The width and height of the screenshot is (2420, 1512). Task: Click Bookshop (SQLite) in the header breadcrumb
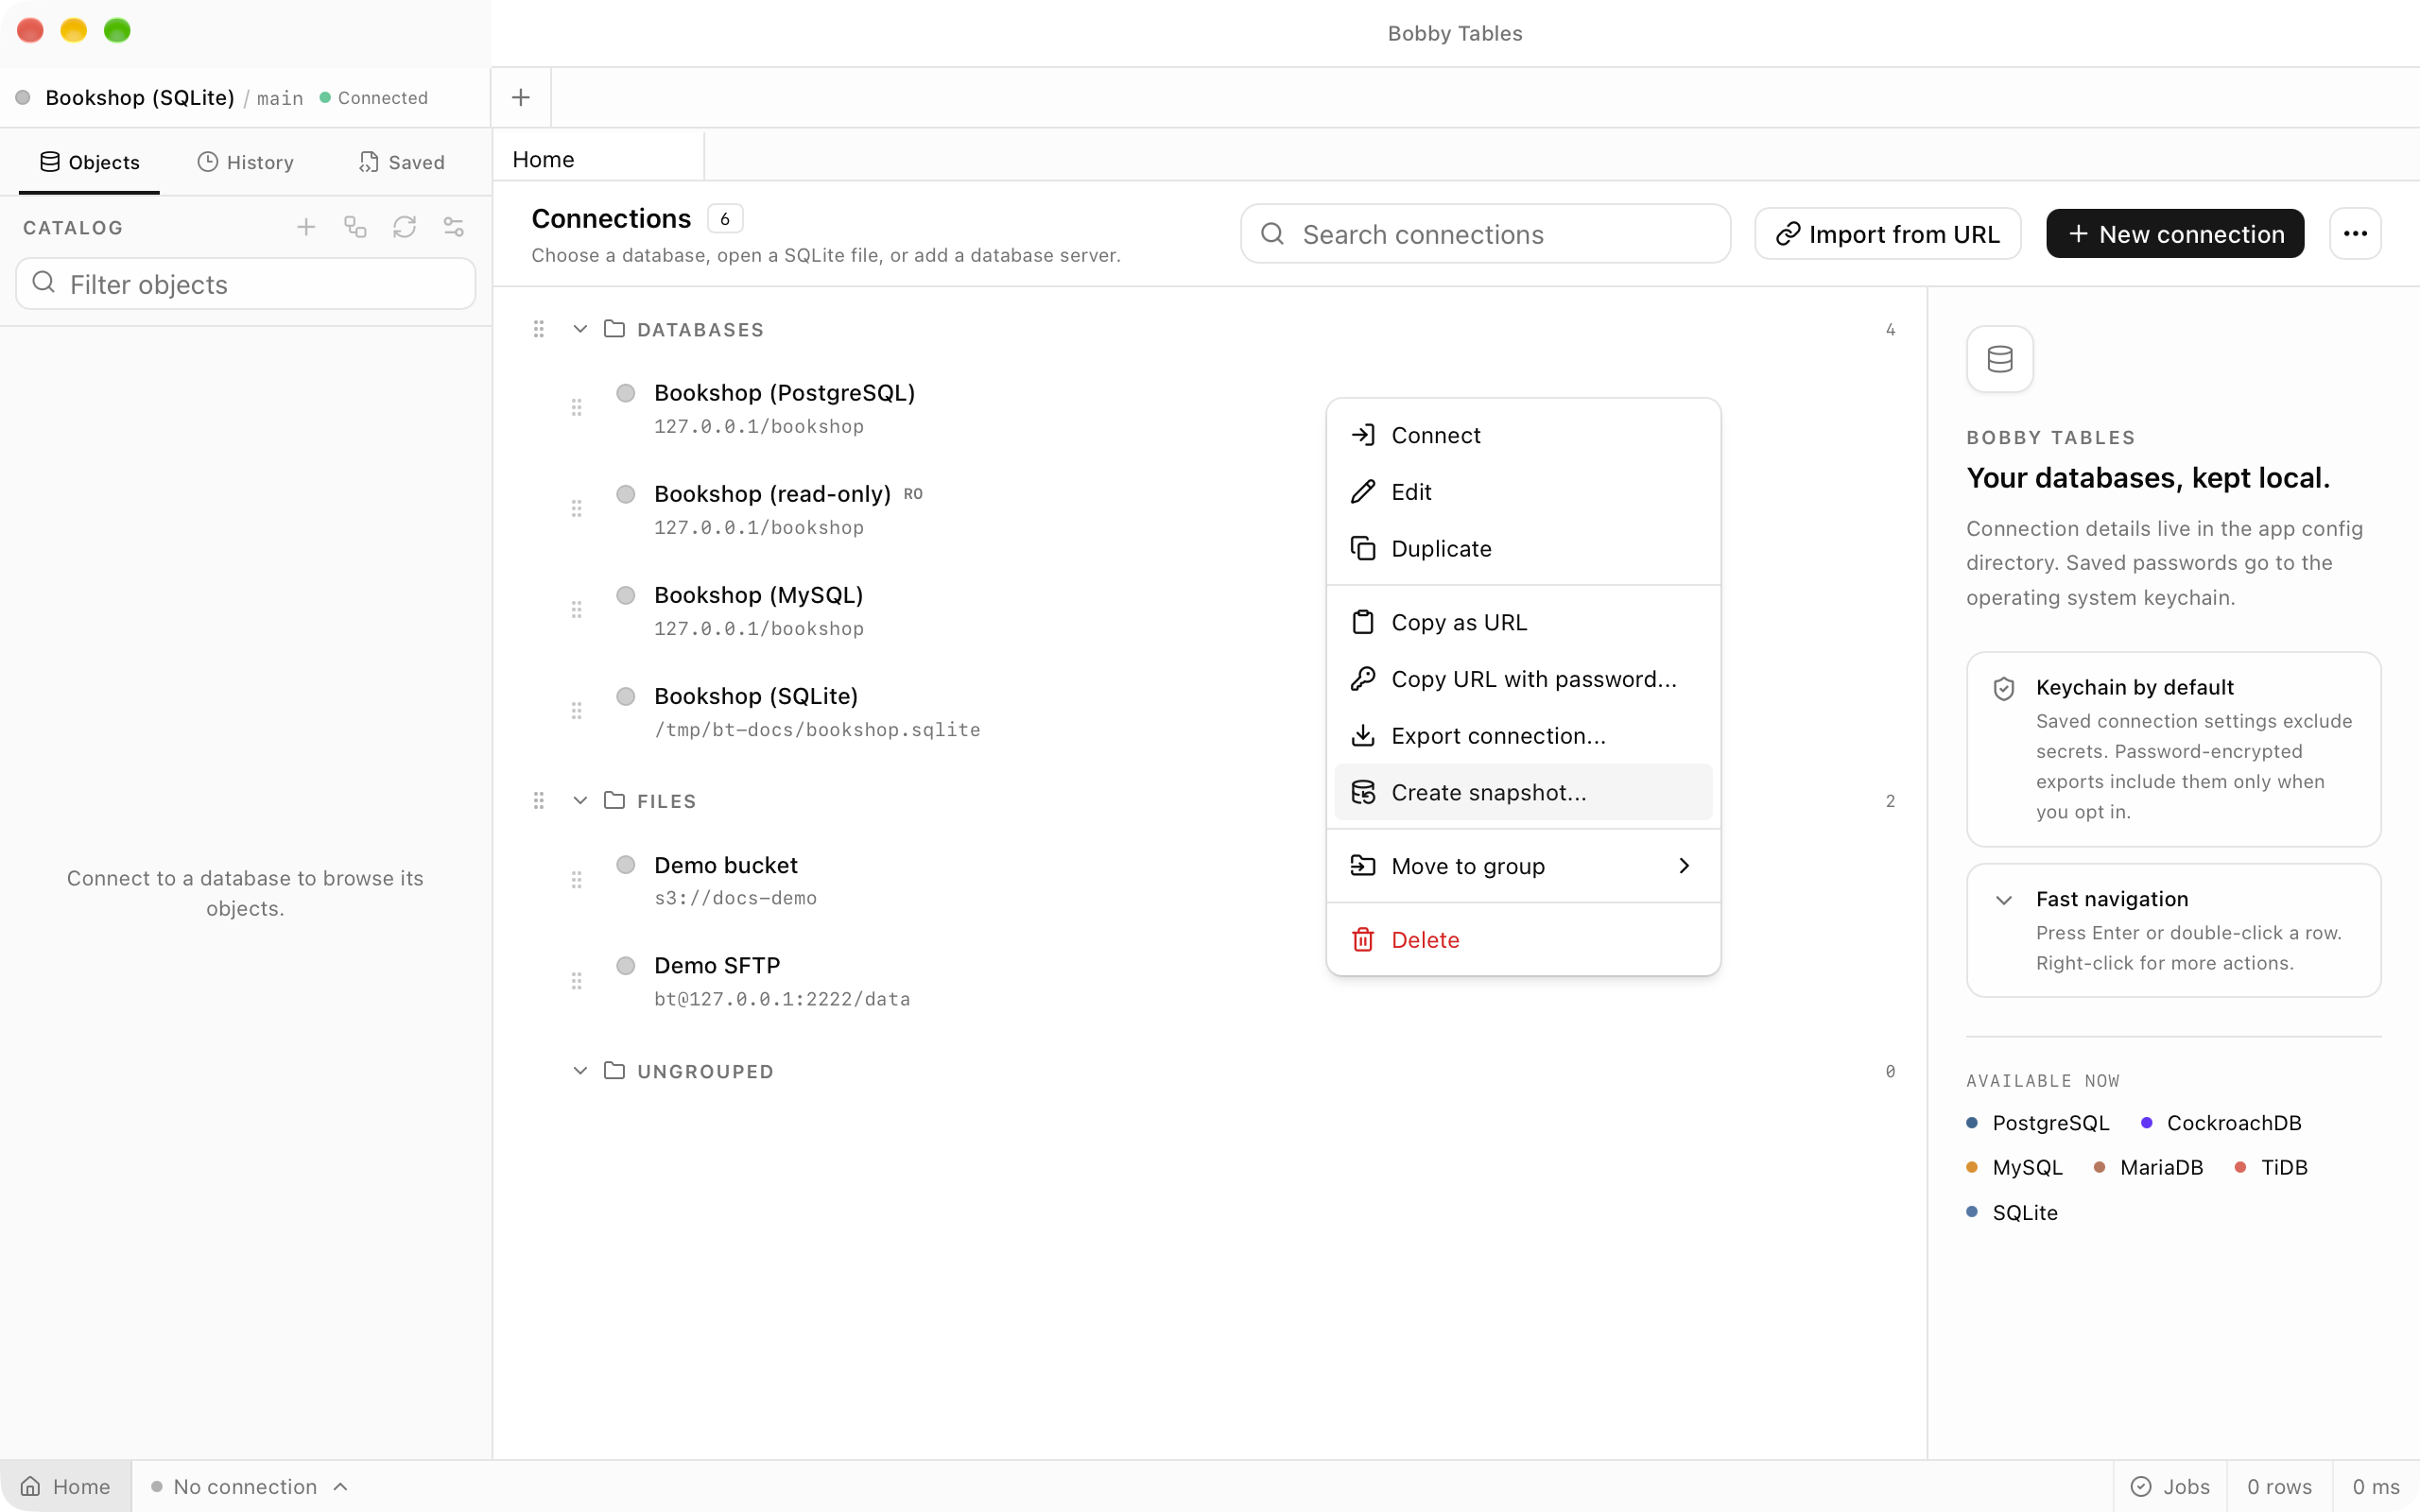pos(140,97)
